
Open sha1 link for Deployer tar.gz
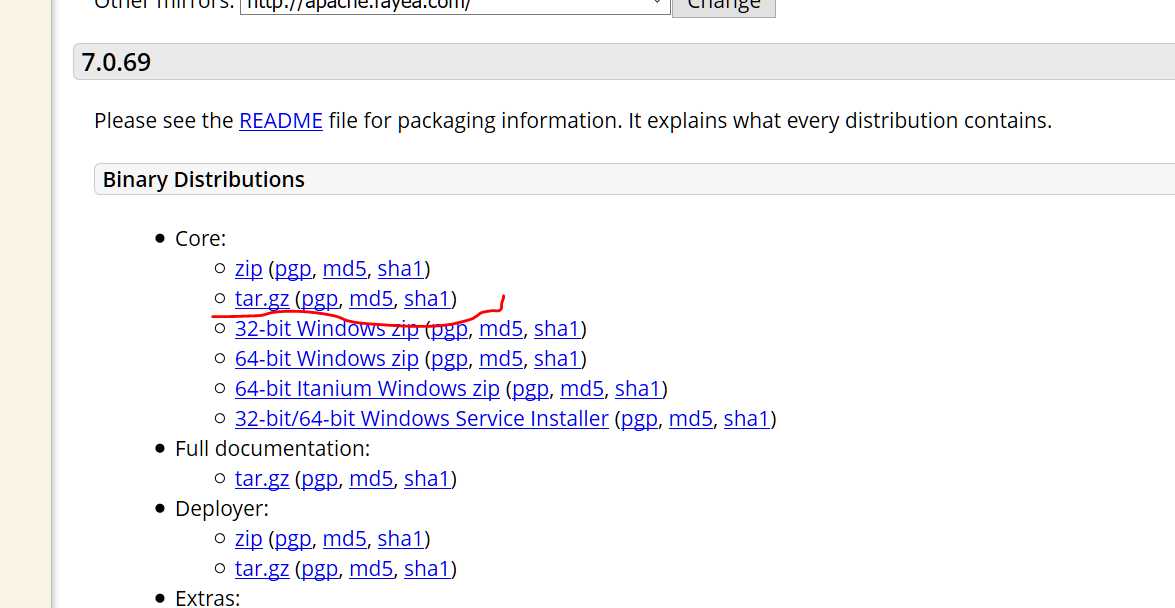coord(427,568)
